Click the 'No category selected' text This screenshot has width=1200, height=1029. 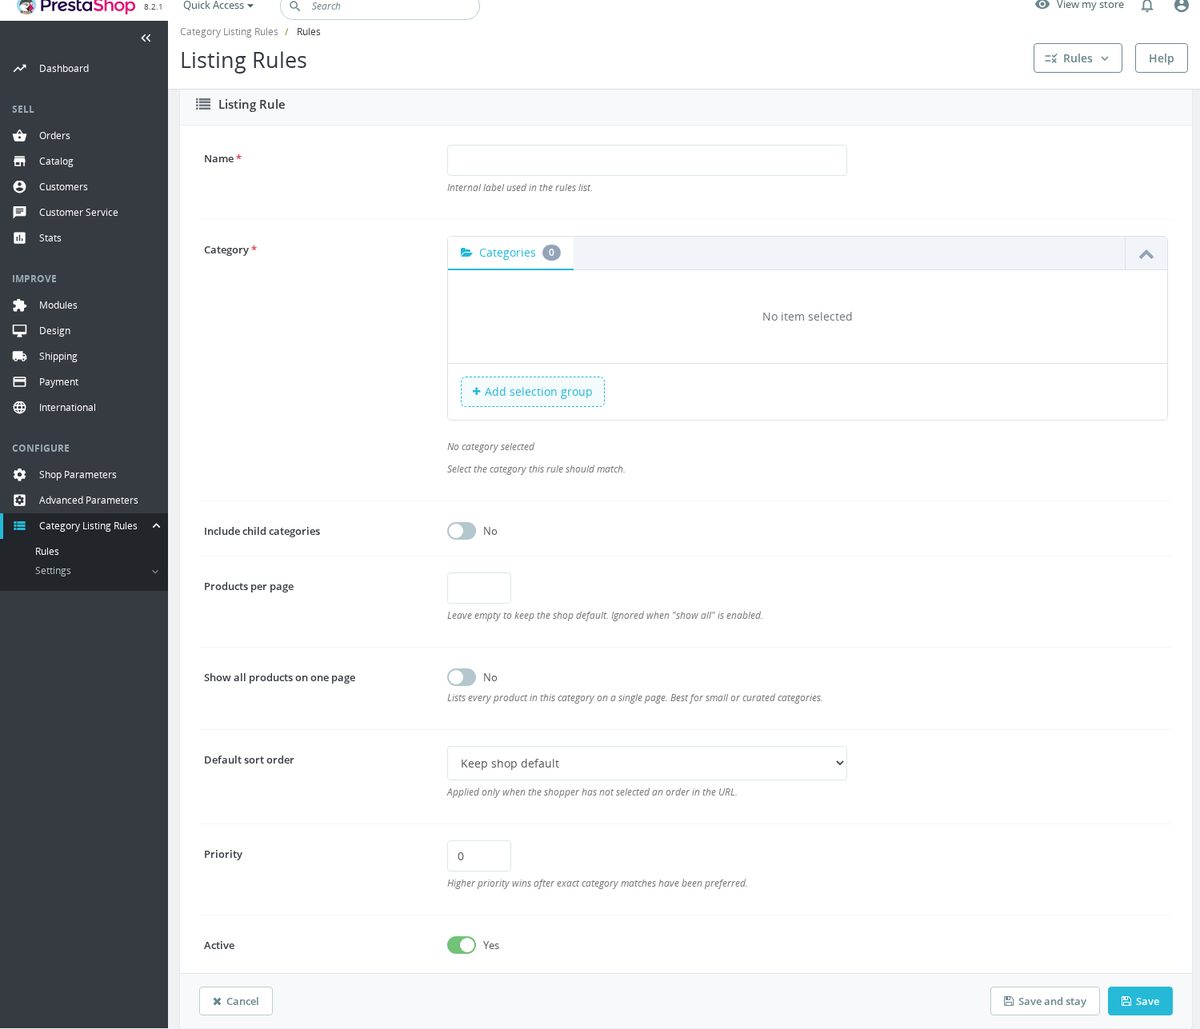491,447
